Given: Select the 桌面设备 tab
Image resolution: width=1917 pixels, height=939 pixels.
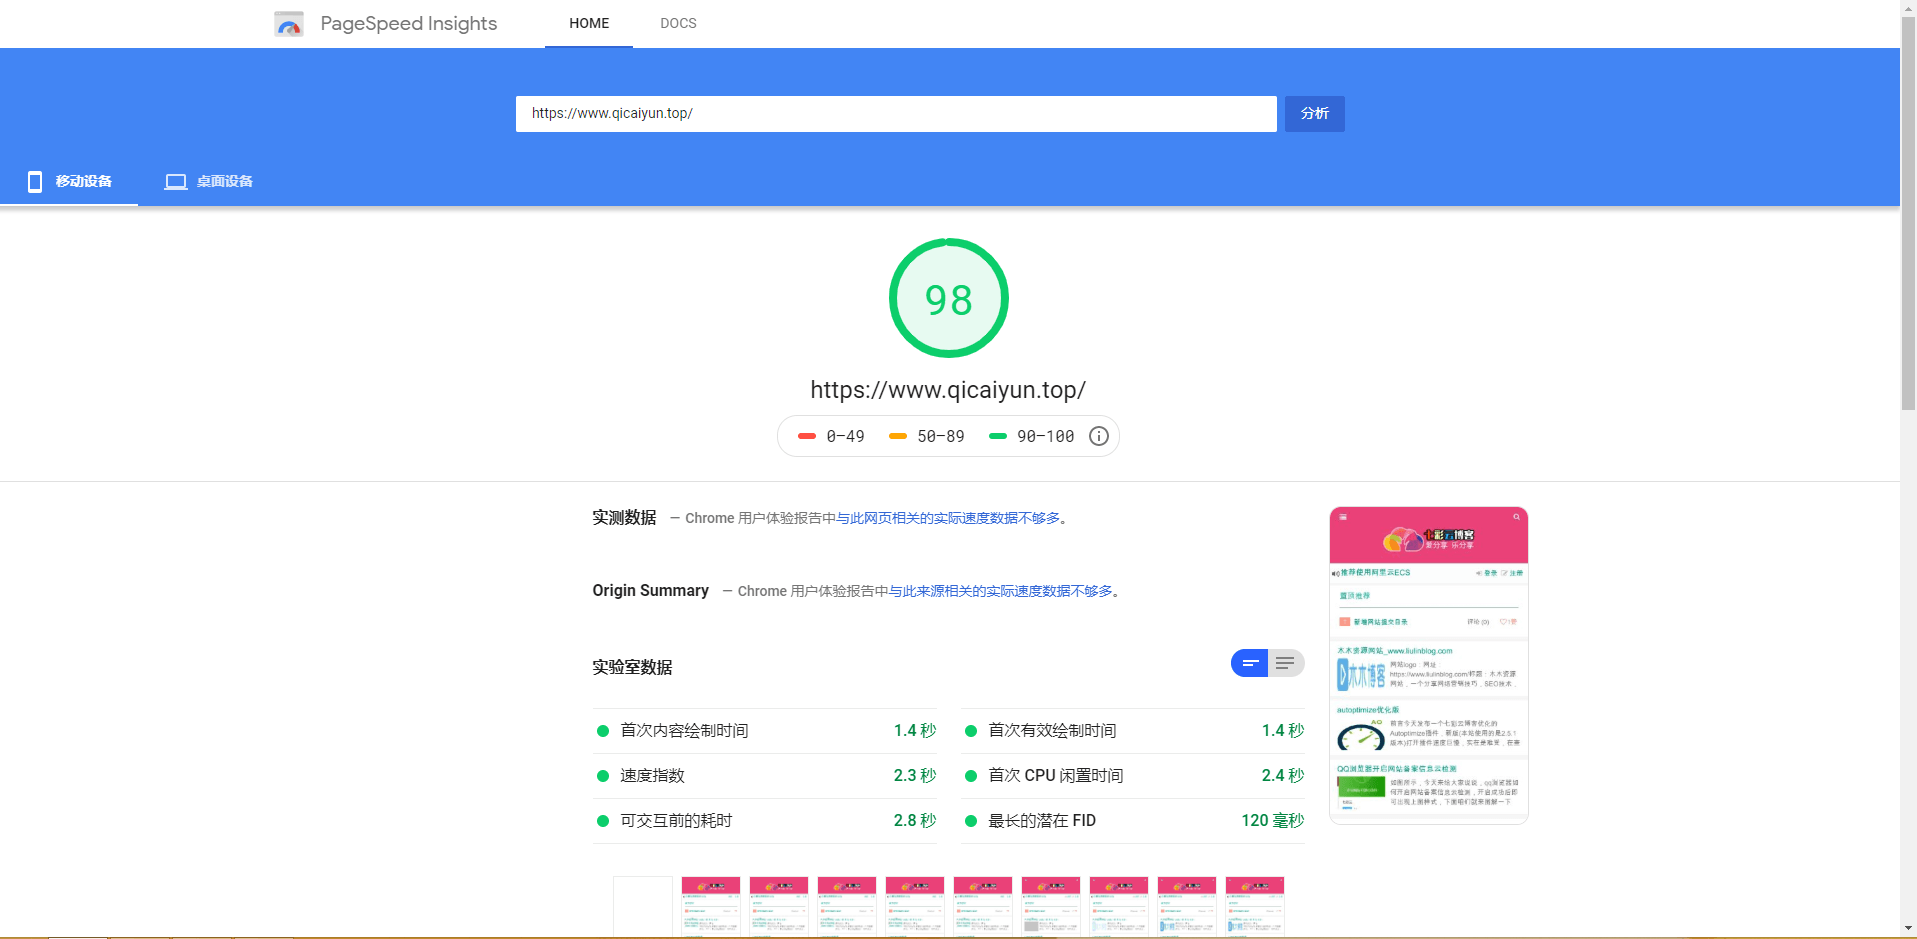Looking at the screenshot, I should coord(224,182).
